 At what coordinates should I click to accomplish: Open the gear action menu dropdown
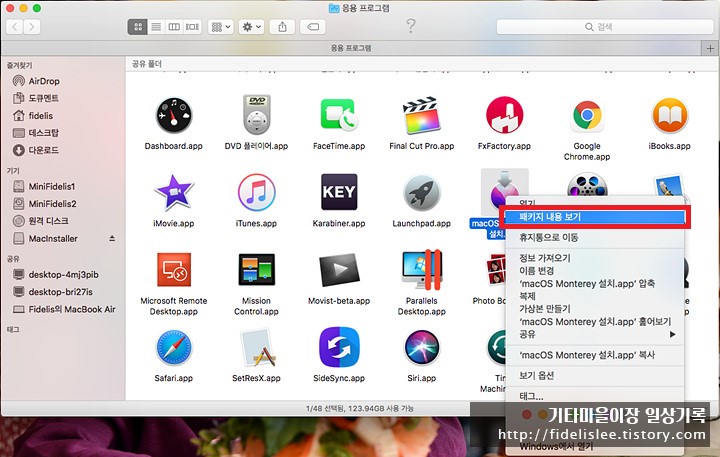point(251,27)
